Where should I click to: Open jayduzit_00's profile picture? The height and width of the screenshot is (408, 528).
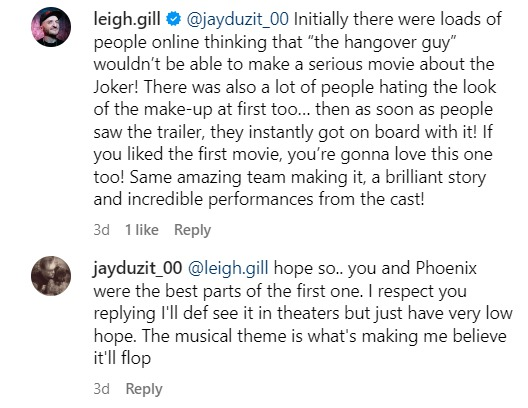tap(51, 276)
